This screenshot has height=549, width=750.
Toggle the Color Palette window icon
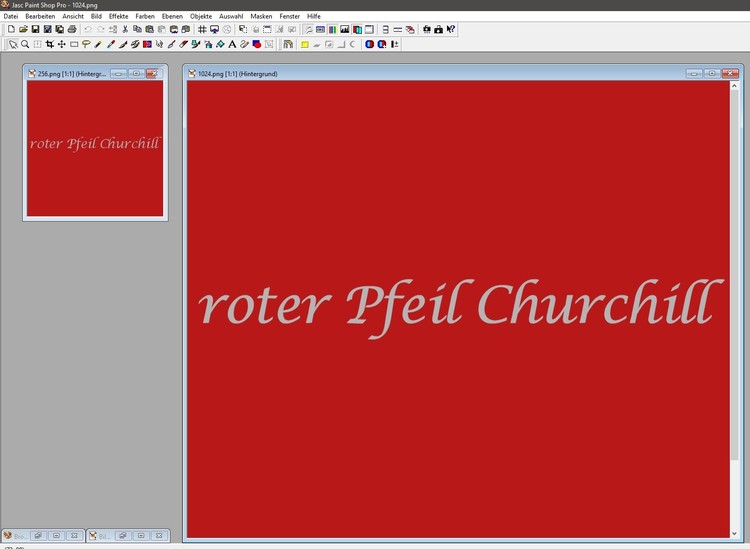pos(333,30)
